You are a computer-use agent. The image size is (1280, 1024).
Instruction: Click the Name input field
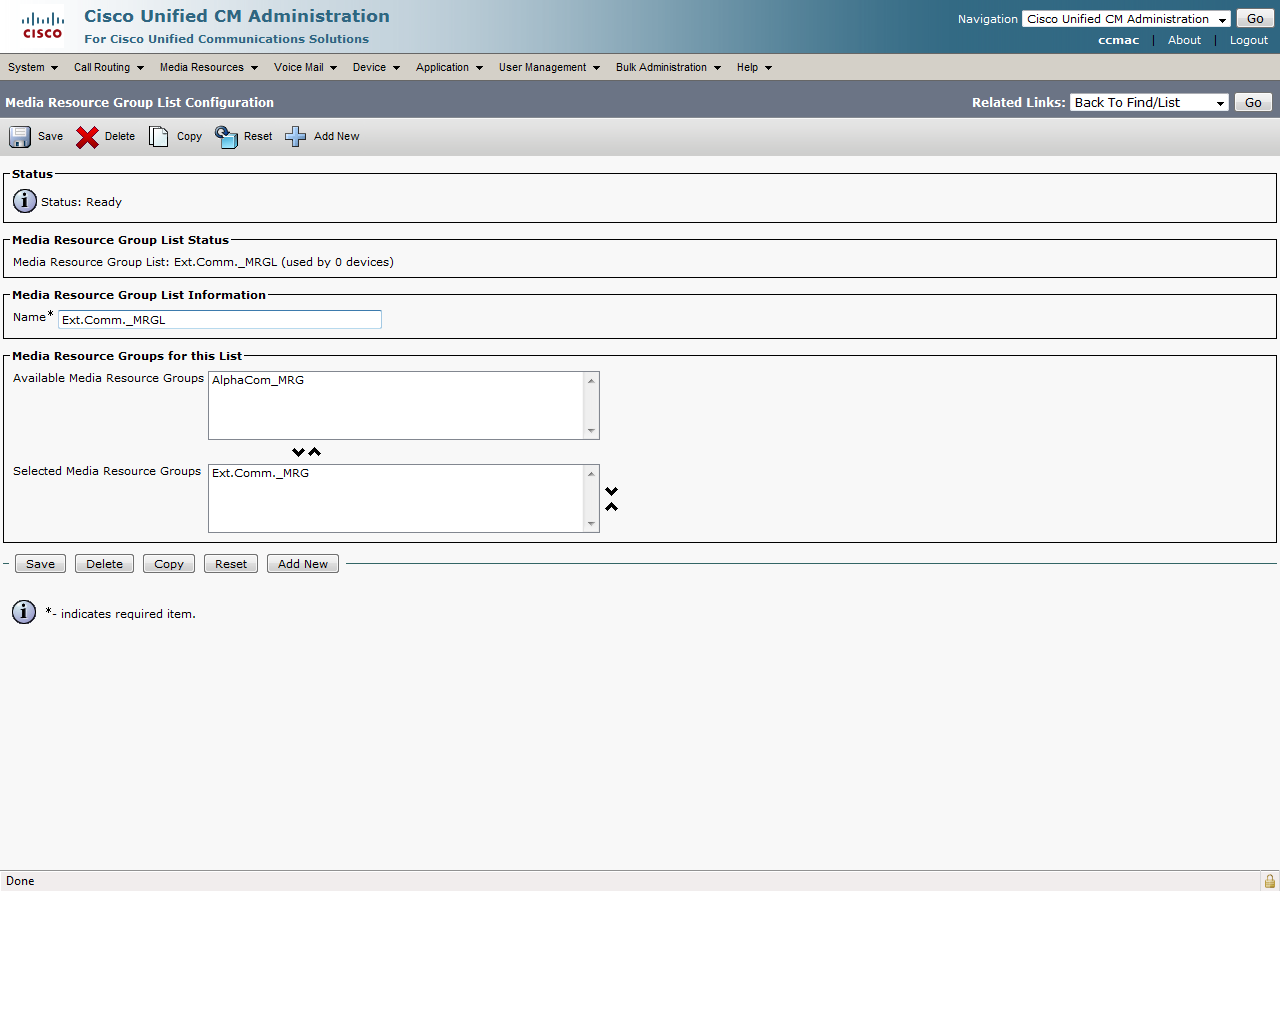pyautogui.click(x=220, y=320)
